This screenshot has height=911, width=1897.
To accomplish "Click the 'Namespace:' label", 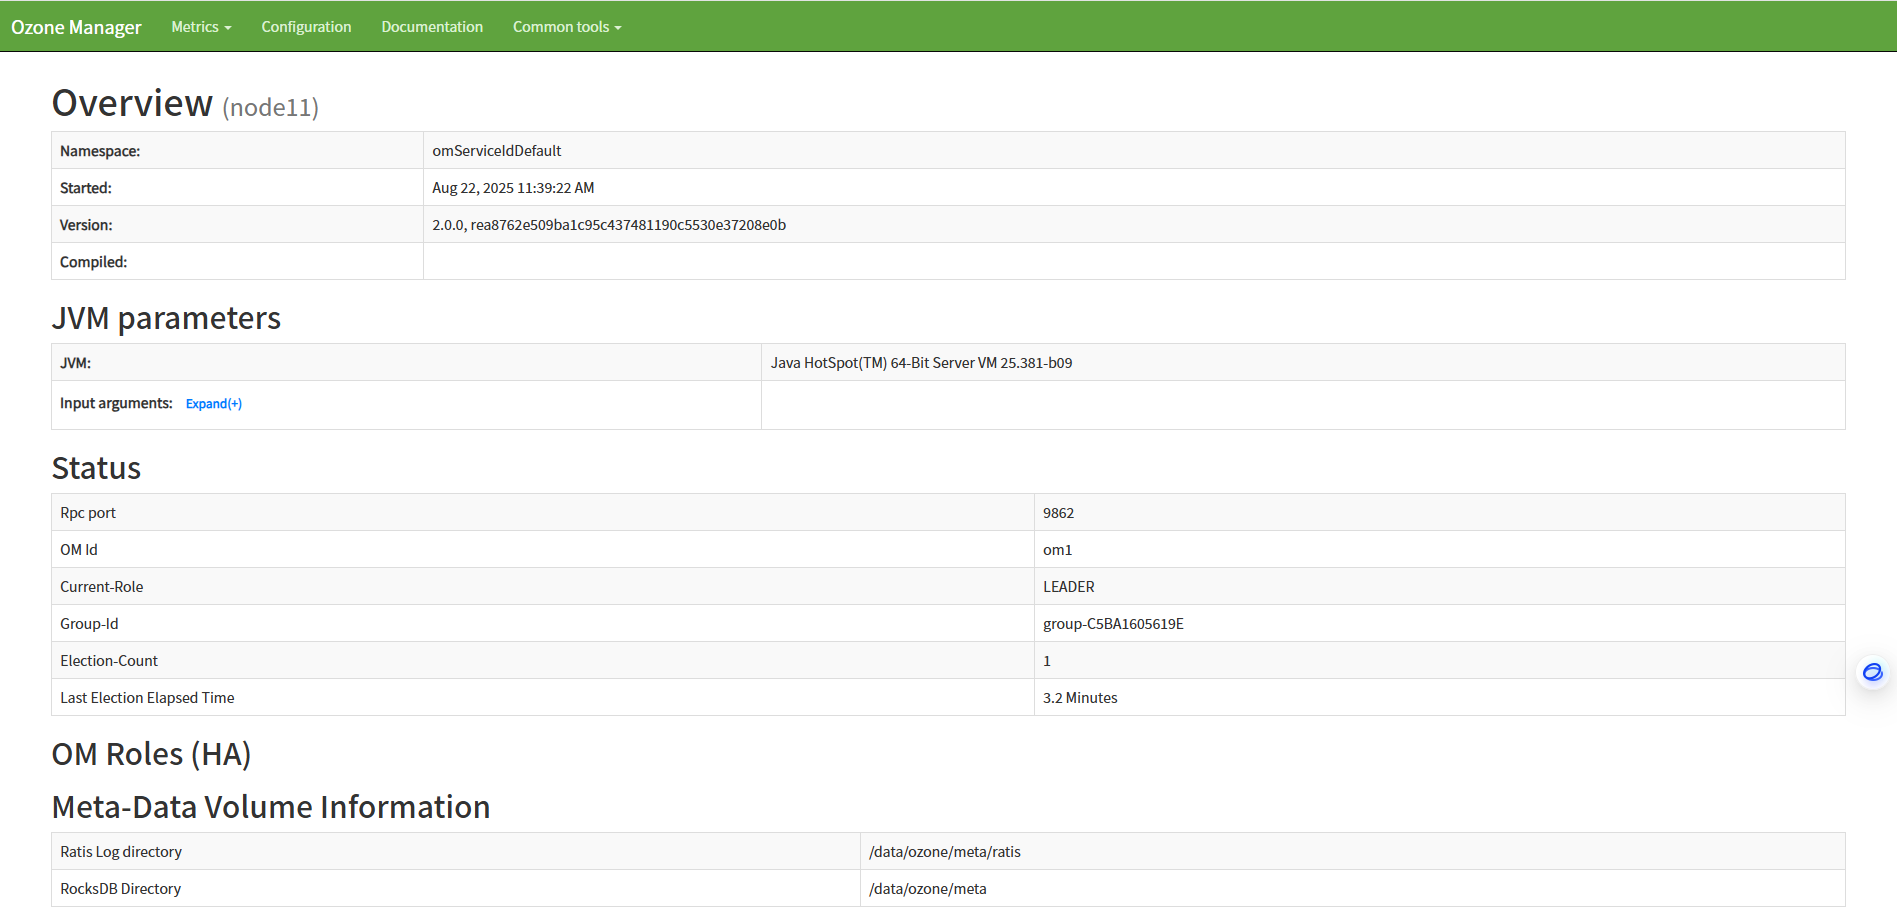I will click(x=100, y=151).
